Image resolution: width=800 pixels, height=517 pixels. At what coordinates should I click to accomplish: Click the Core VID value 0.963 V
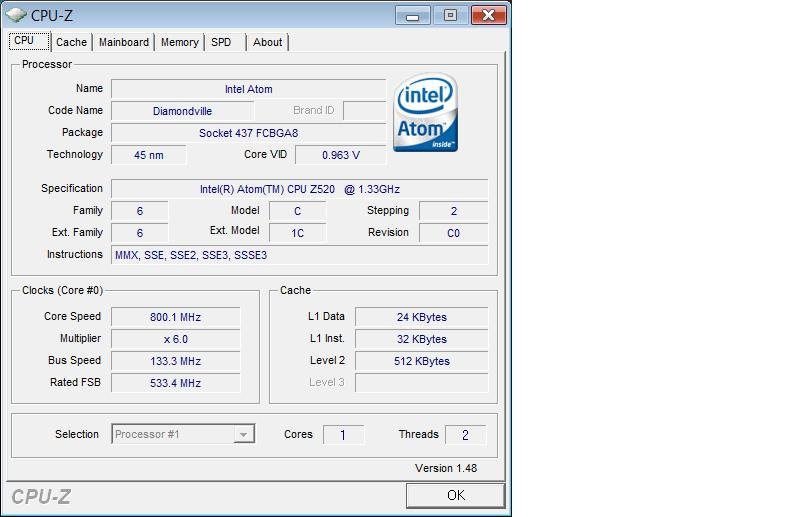click(340, 155)
